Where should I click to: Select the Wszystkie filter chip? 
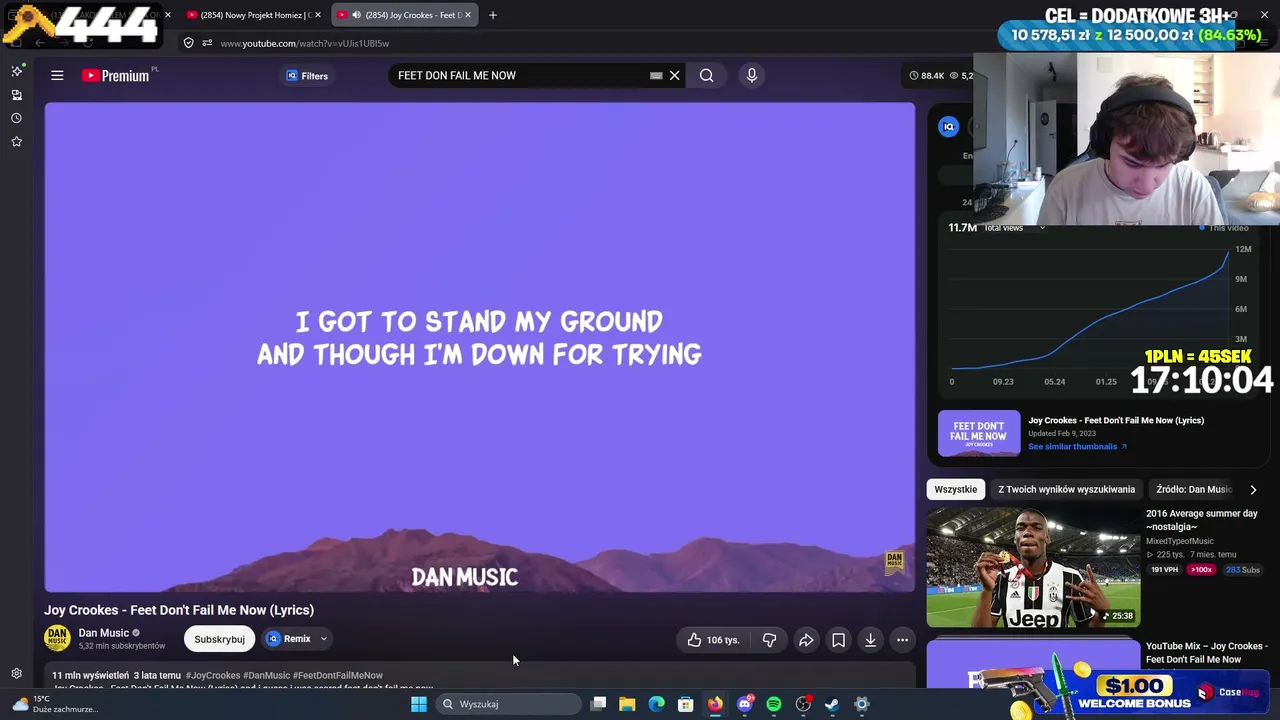click(x=956, y=489)
